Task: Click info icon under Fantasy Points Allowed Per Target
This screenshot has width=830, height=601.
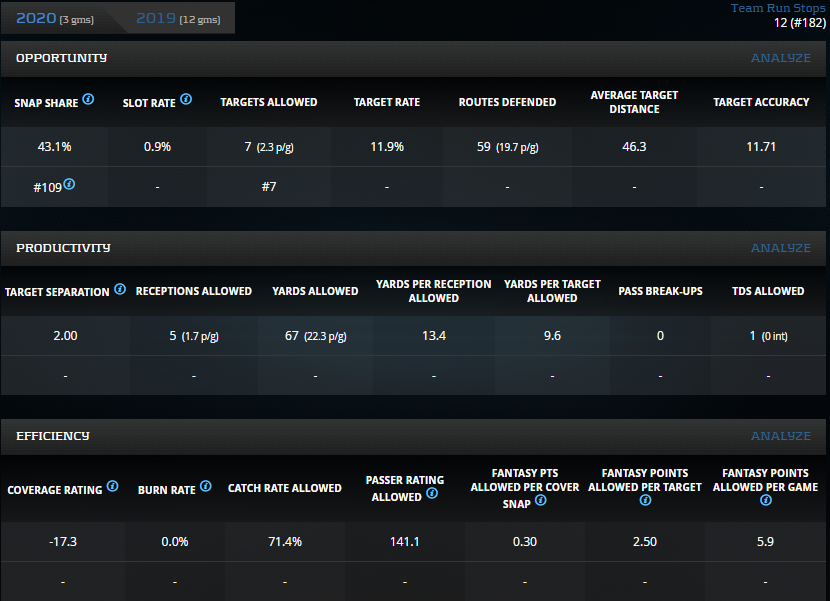Action: (645, 500)
